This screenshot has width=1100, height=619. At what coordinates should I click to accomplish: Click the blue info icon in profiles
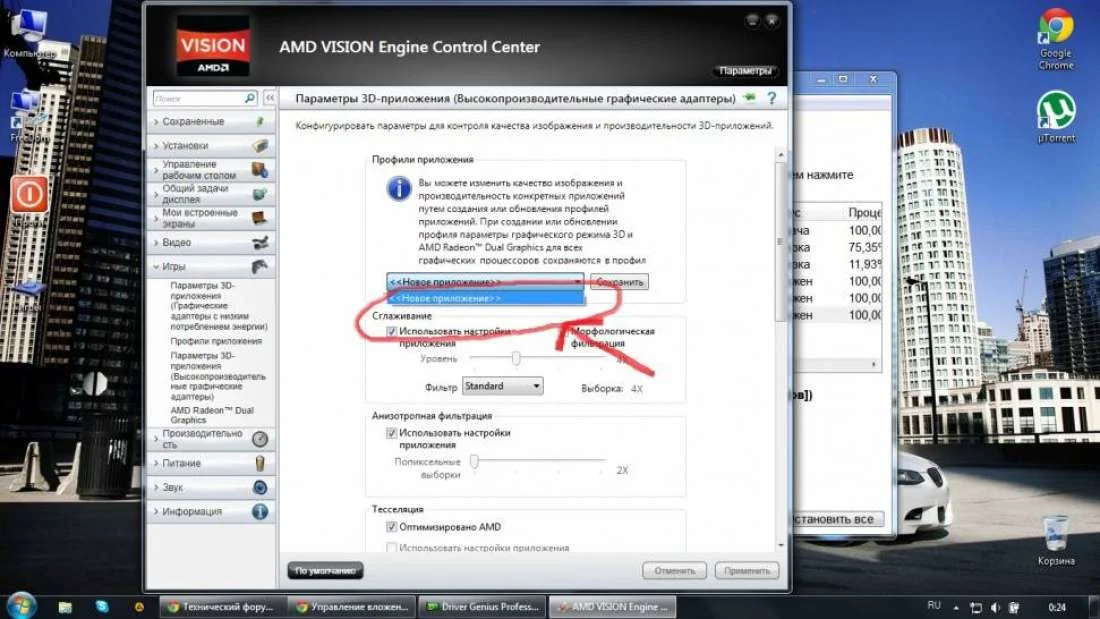(x=398, y=189)
